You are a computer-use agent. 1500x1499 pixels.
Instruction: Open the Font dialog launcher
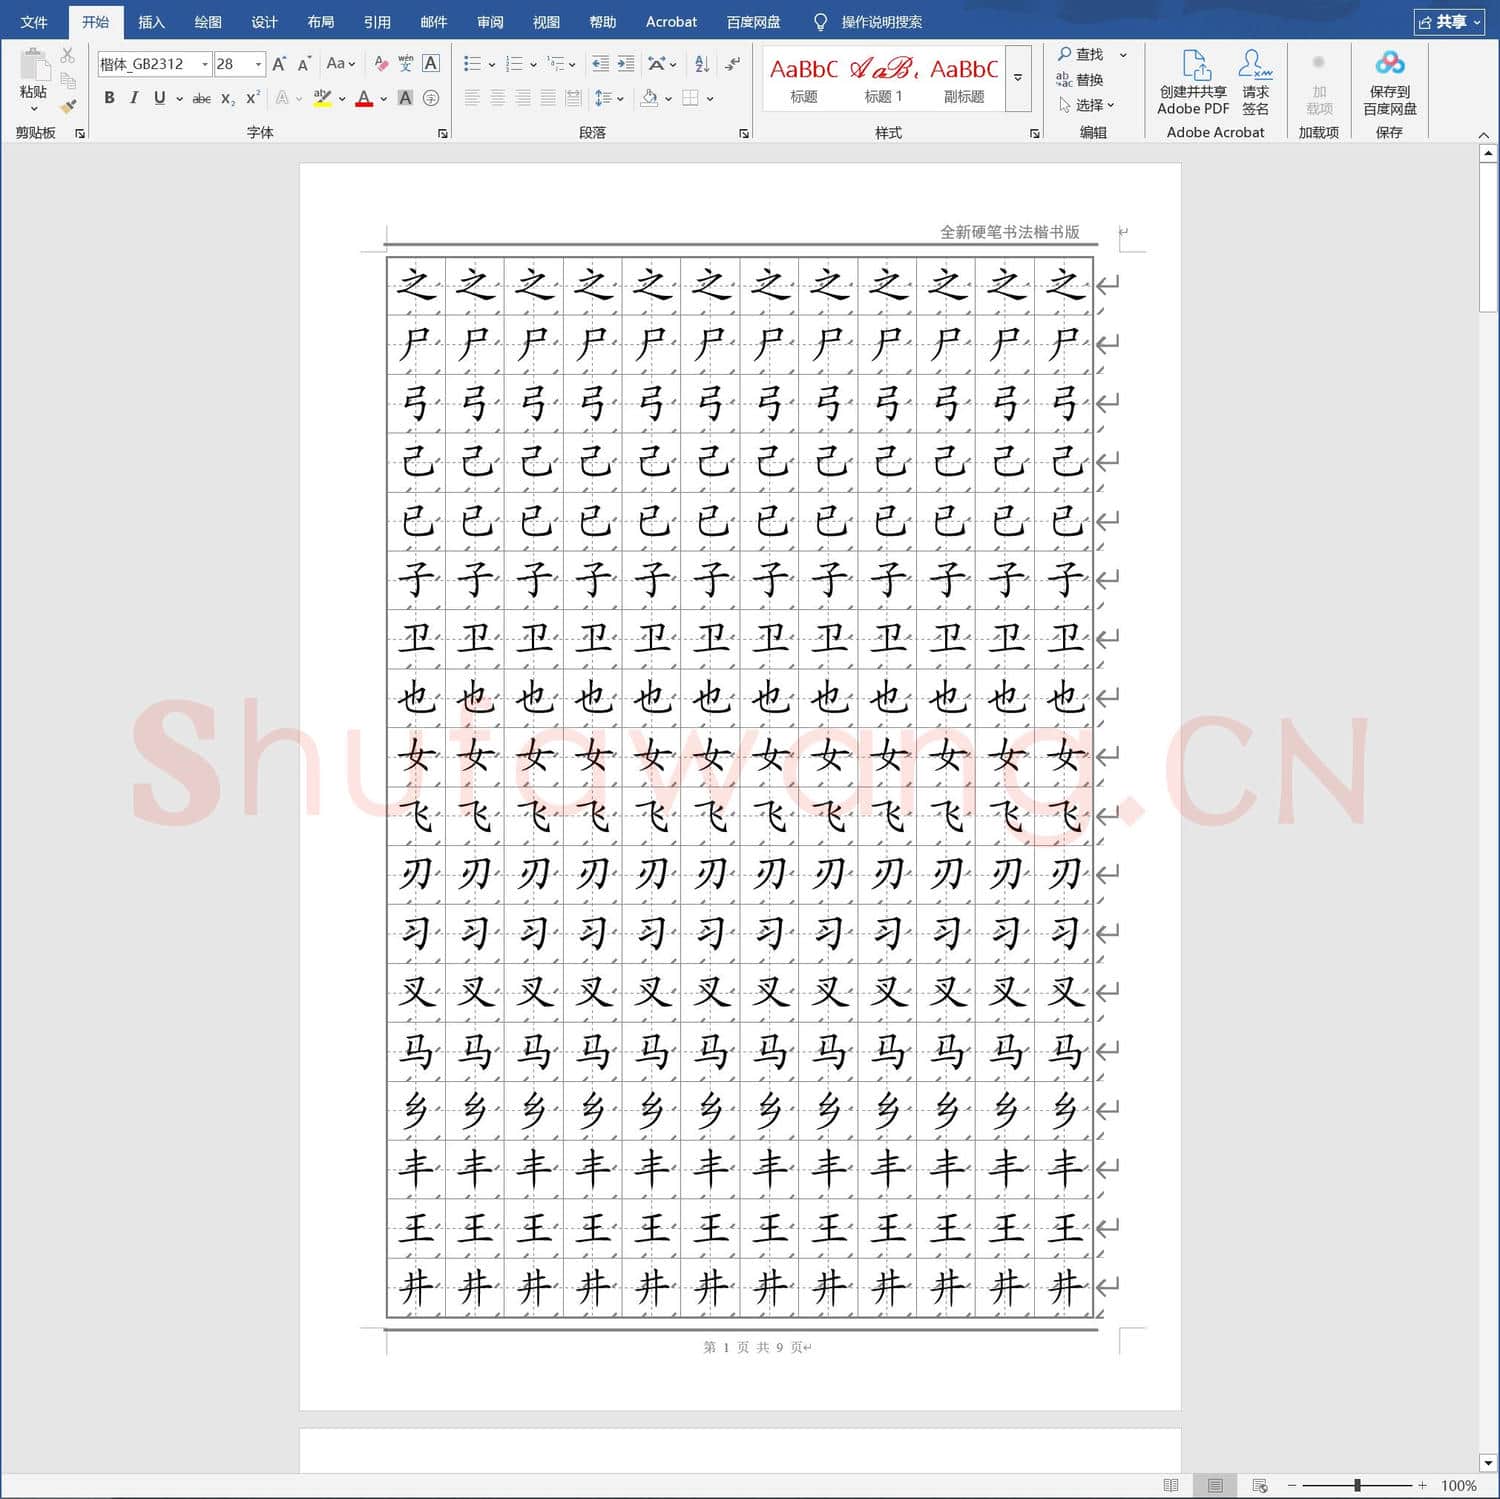443,133
